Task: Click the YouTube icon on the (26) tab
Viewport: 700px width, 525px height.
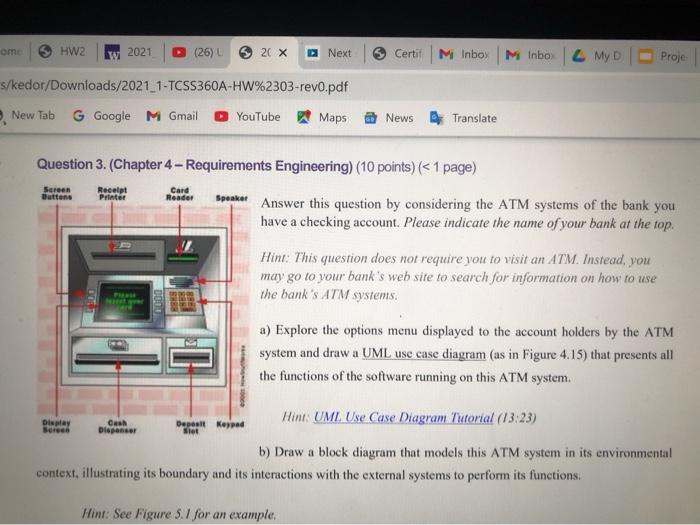Action: (x=179, y=53)
